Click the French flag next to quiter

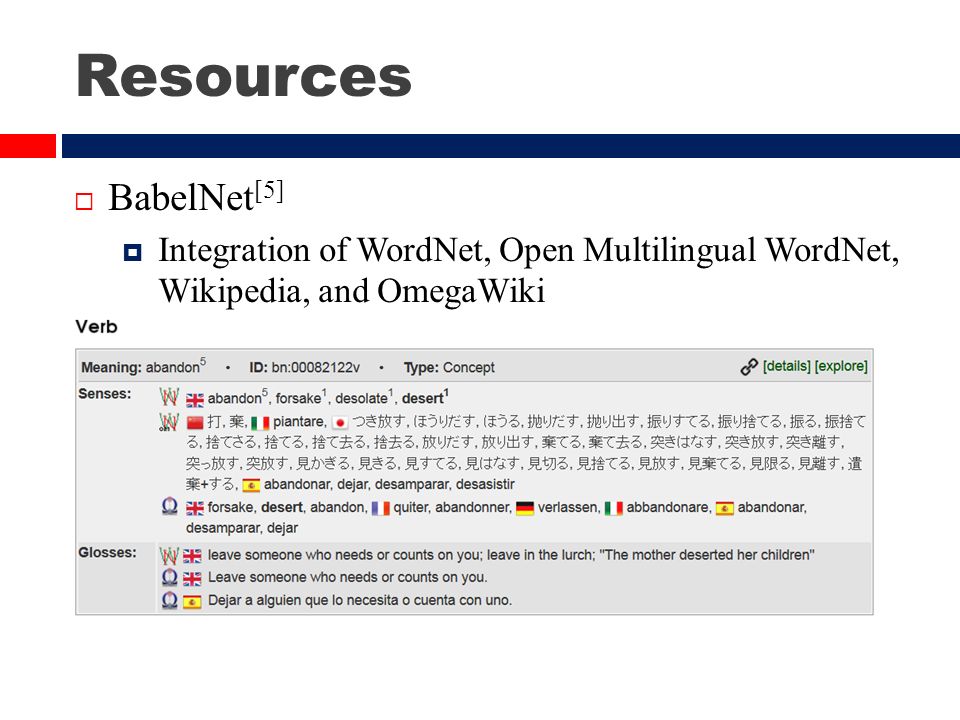tap(381, 508)
